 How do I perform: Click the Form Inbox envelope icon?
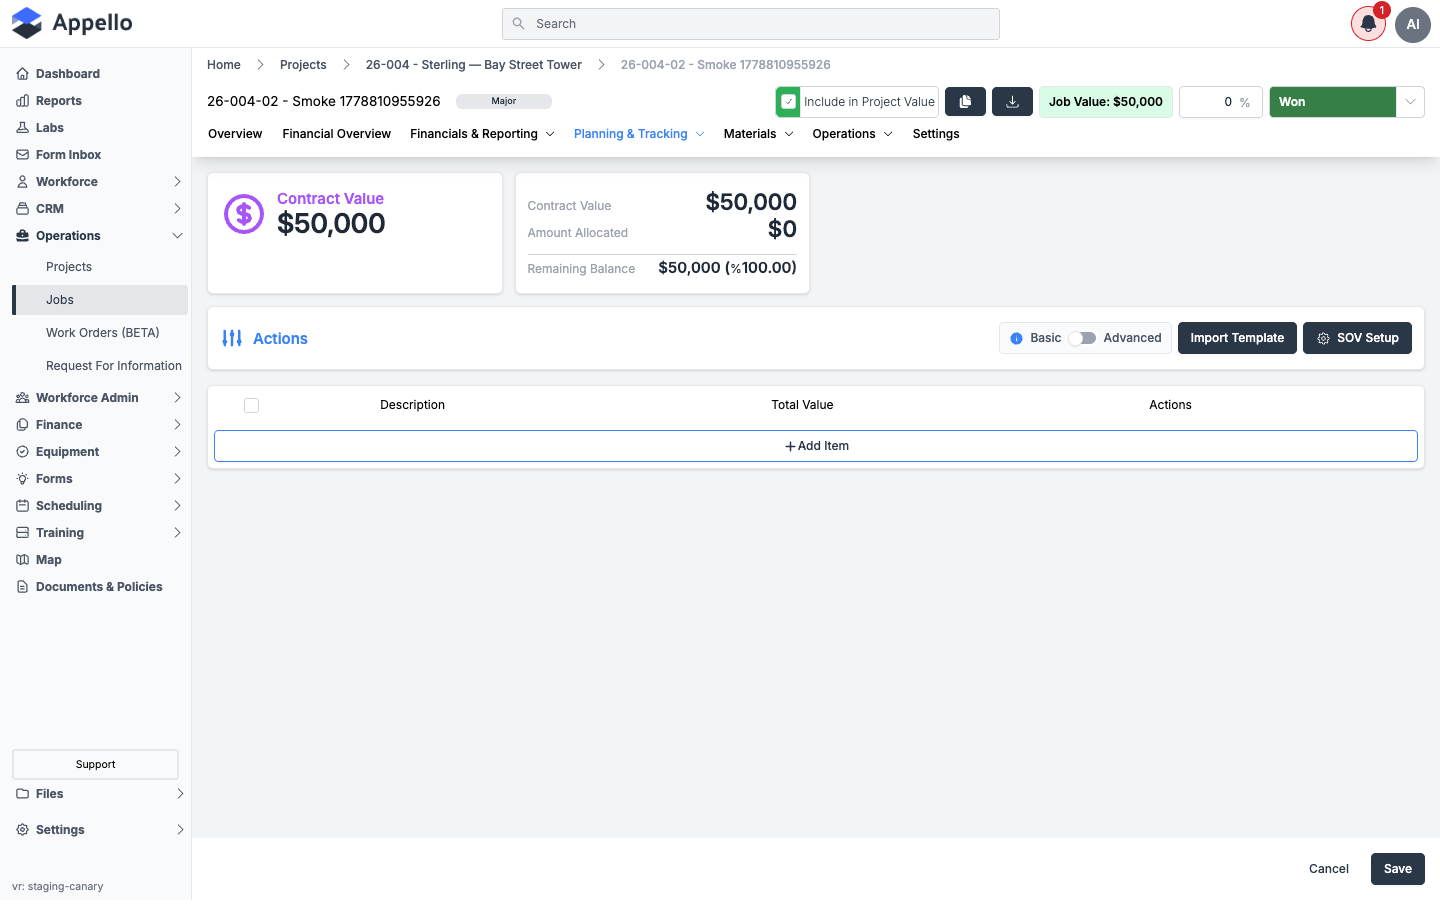point(22,155)
